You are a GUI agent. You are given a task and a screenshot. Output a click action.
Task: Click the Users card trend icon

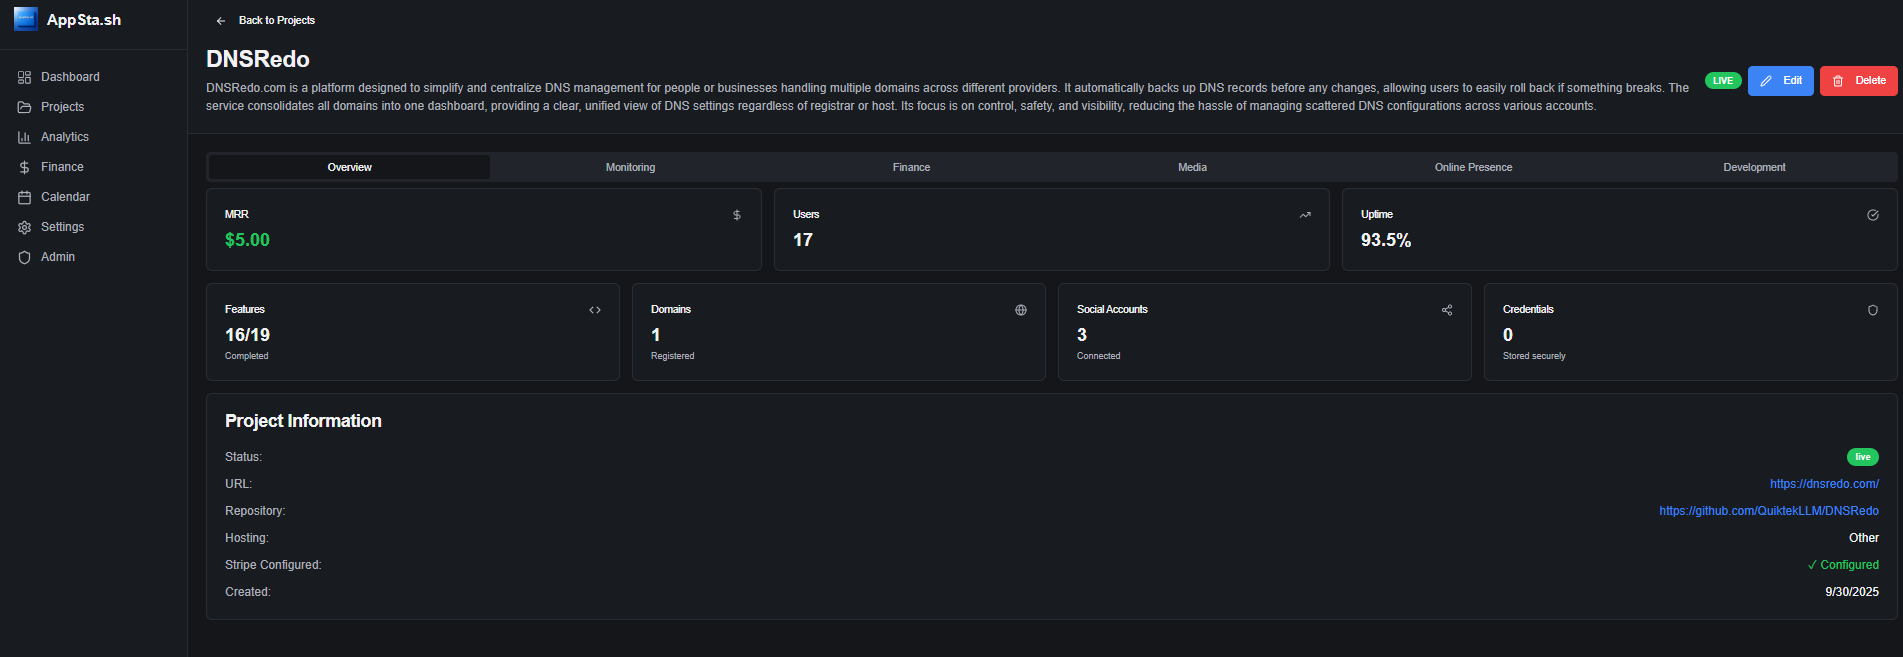coord(1305,215)
